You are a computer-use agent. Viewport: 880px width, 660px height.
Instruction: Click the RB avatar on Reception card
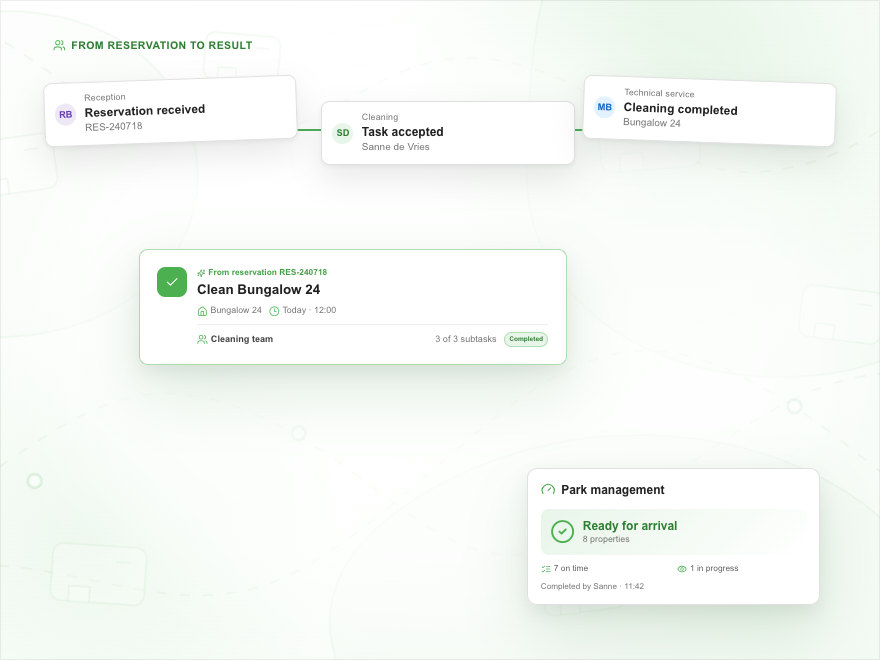click(66, 114)
